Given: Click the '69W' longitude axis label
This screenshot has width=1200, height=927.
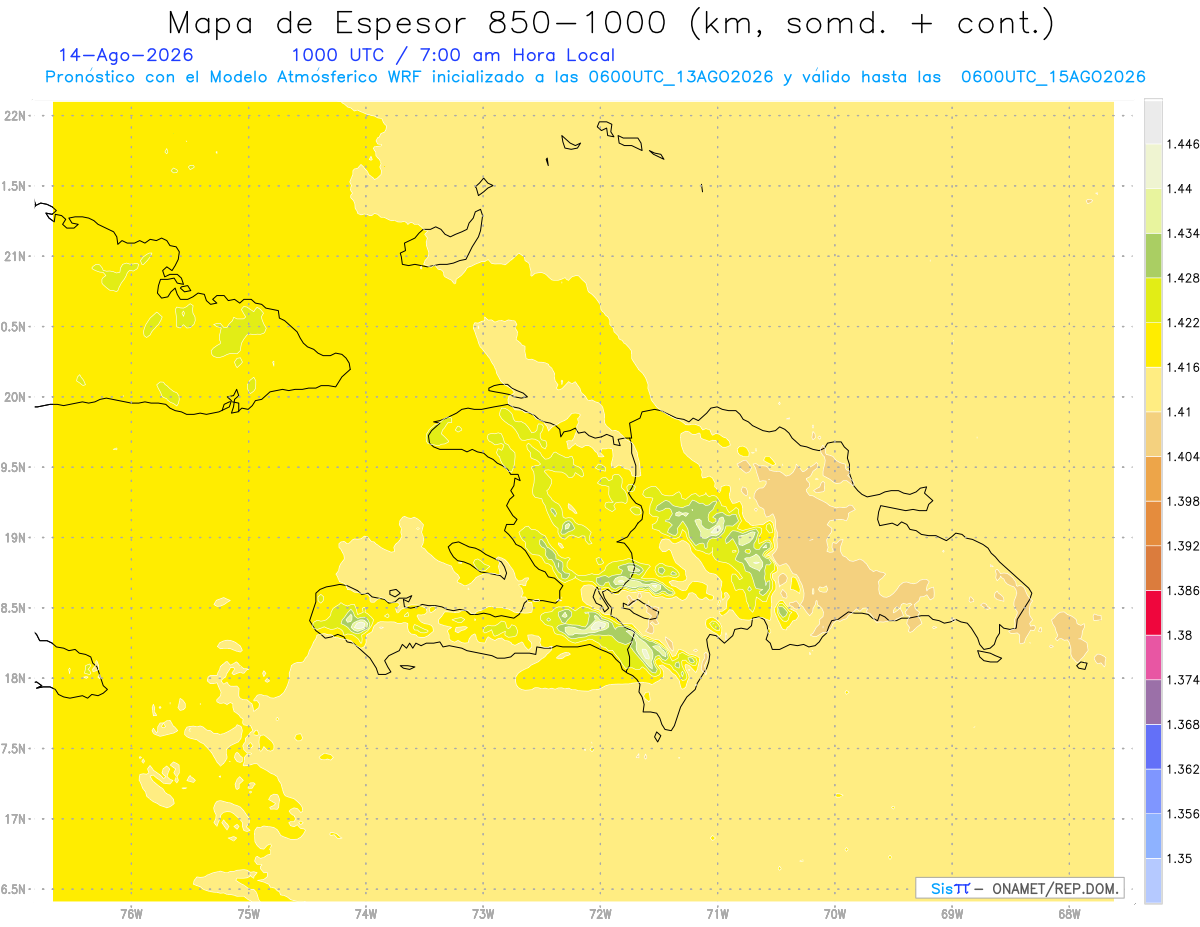Looking at the screenshot, I should [952, 914].
